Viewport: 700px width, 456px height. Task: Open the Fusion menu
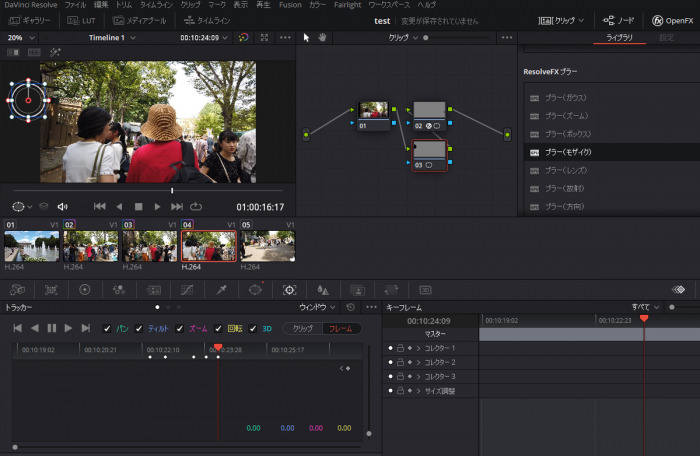click(x=290, y=5)
